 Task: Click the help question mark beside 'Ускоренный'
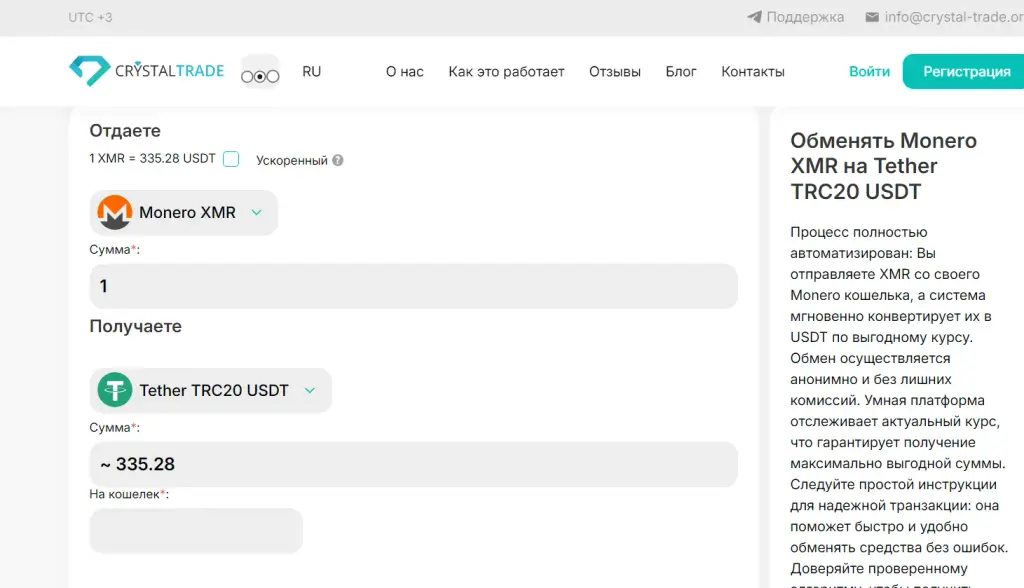[338, 160]
